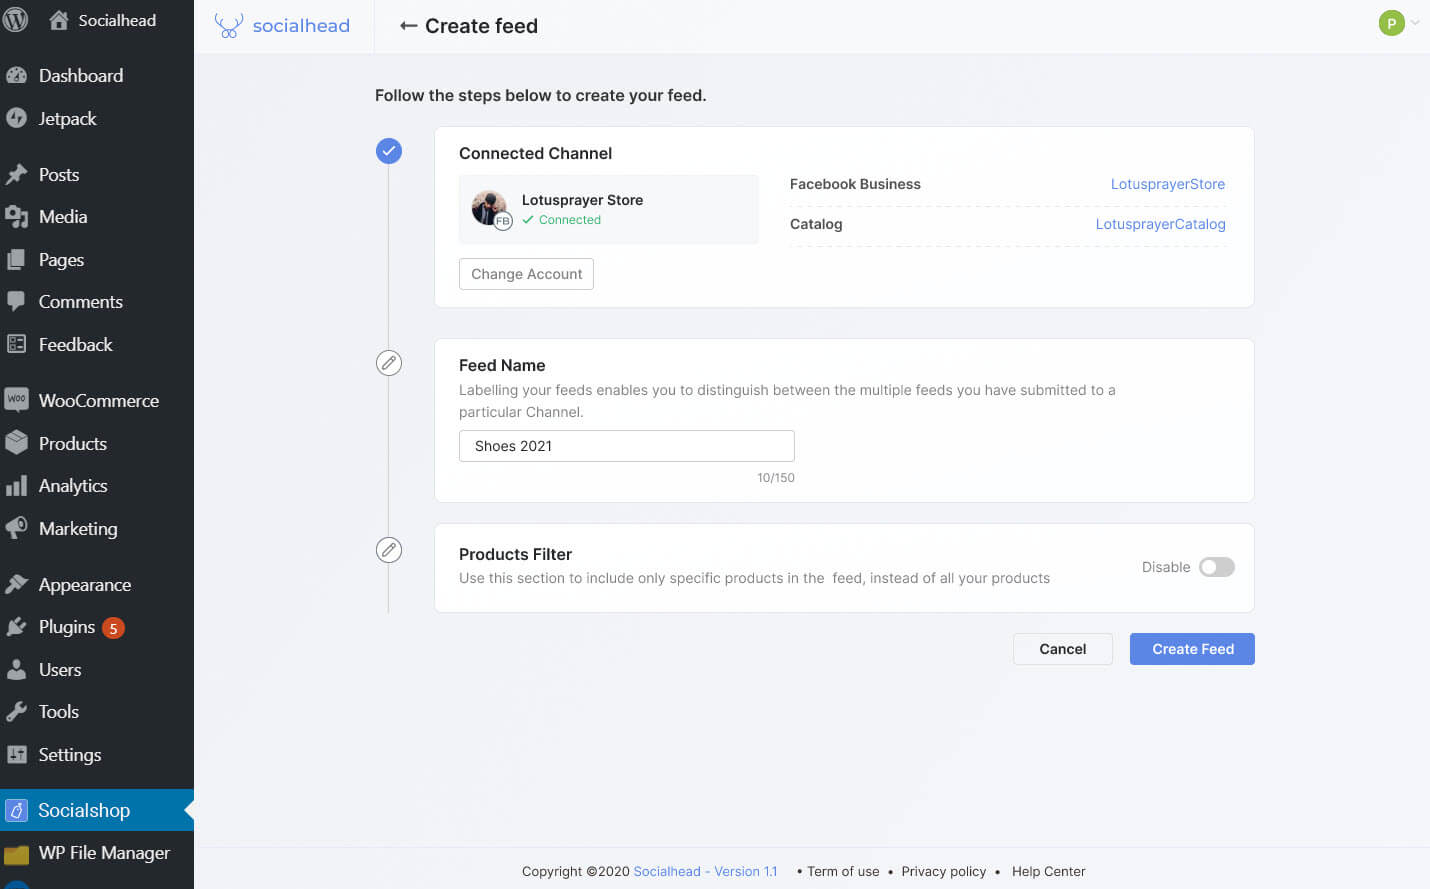Click the 10/150 character counter
Image resolution: width=1430 pixels, height=889 pixels.
coord(775,478)
